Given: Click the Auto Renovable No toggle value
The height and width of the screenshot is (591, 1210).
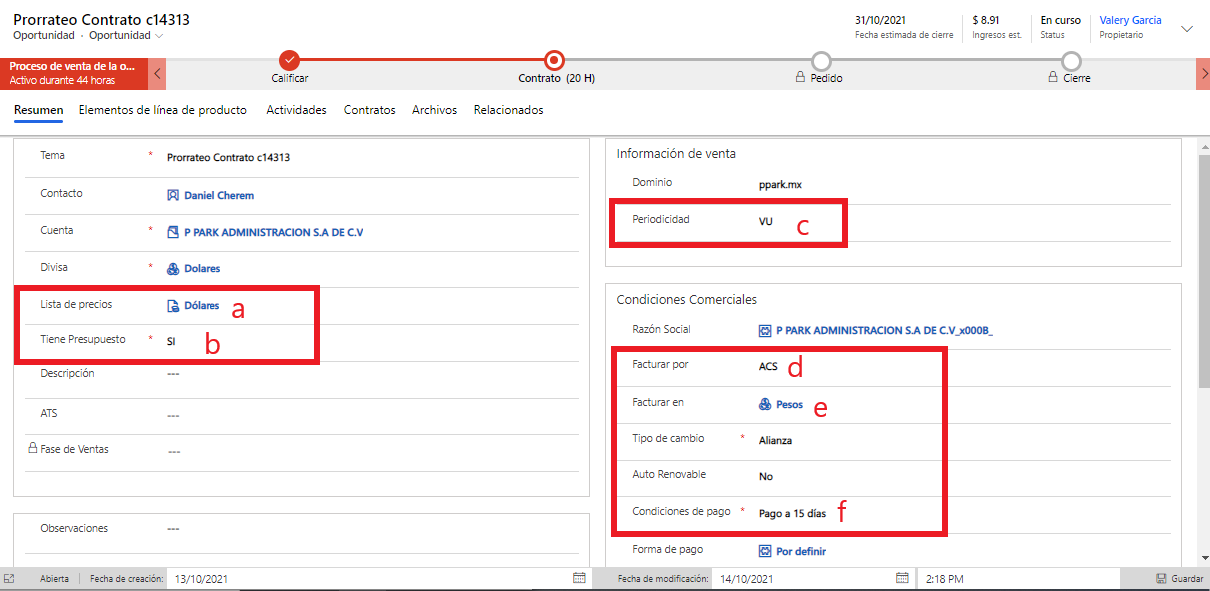Looking at the screenshot, I should 766,477.
